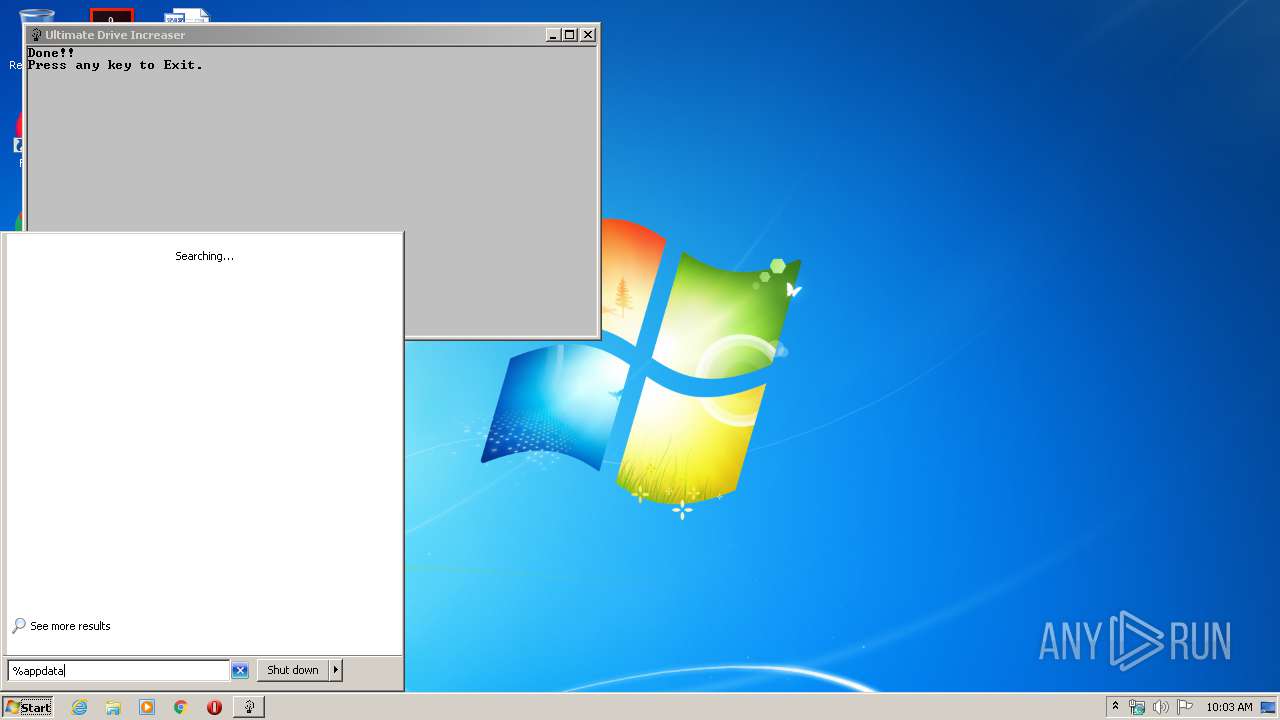Open the clock showing 10:03 AM
1280x720 pixels.
click(x=1229, y=707)
